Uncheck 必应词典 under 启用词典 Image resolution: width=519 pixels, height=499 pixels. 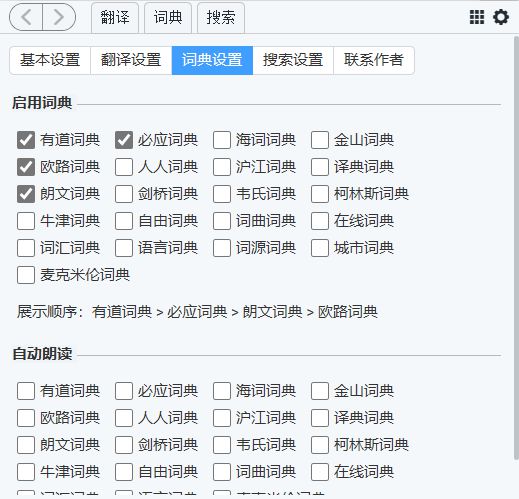click(x=124, y=140)
